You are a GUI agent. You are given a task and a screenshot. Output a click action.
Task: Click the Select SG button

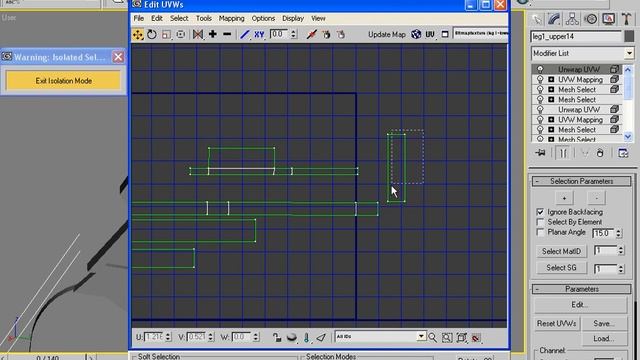coord(561,268)
